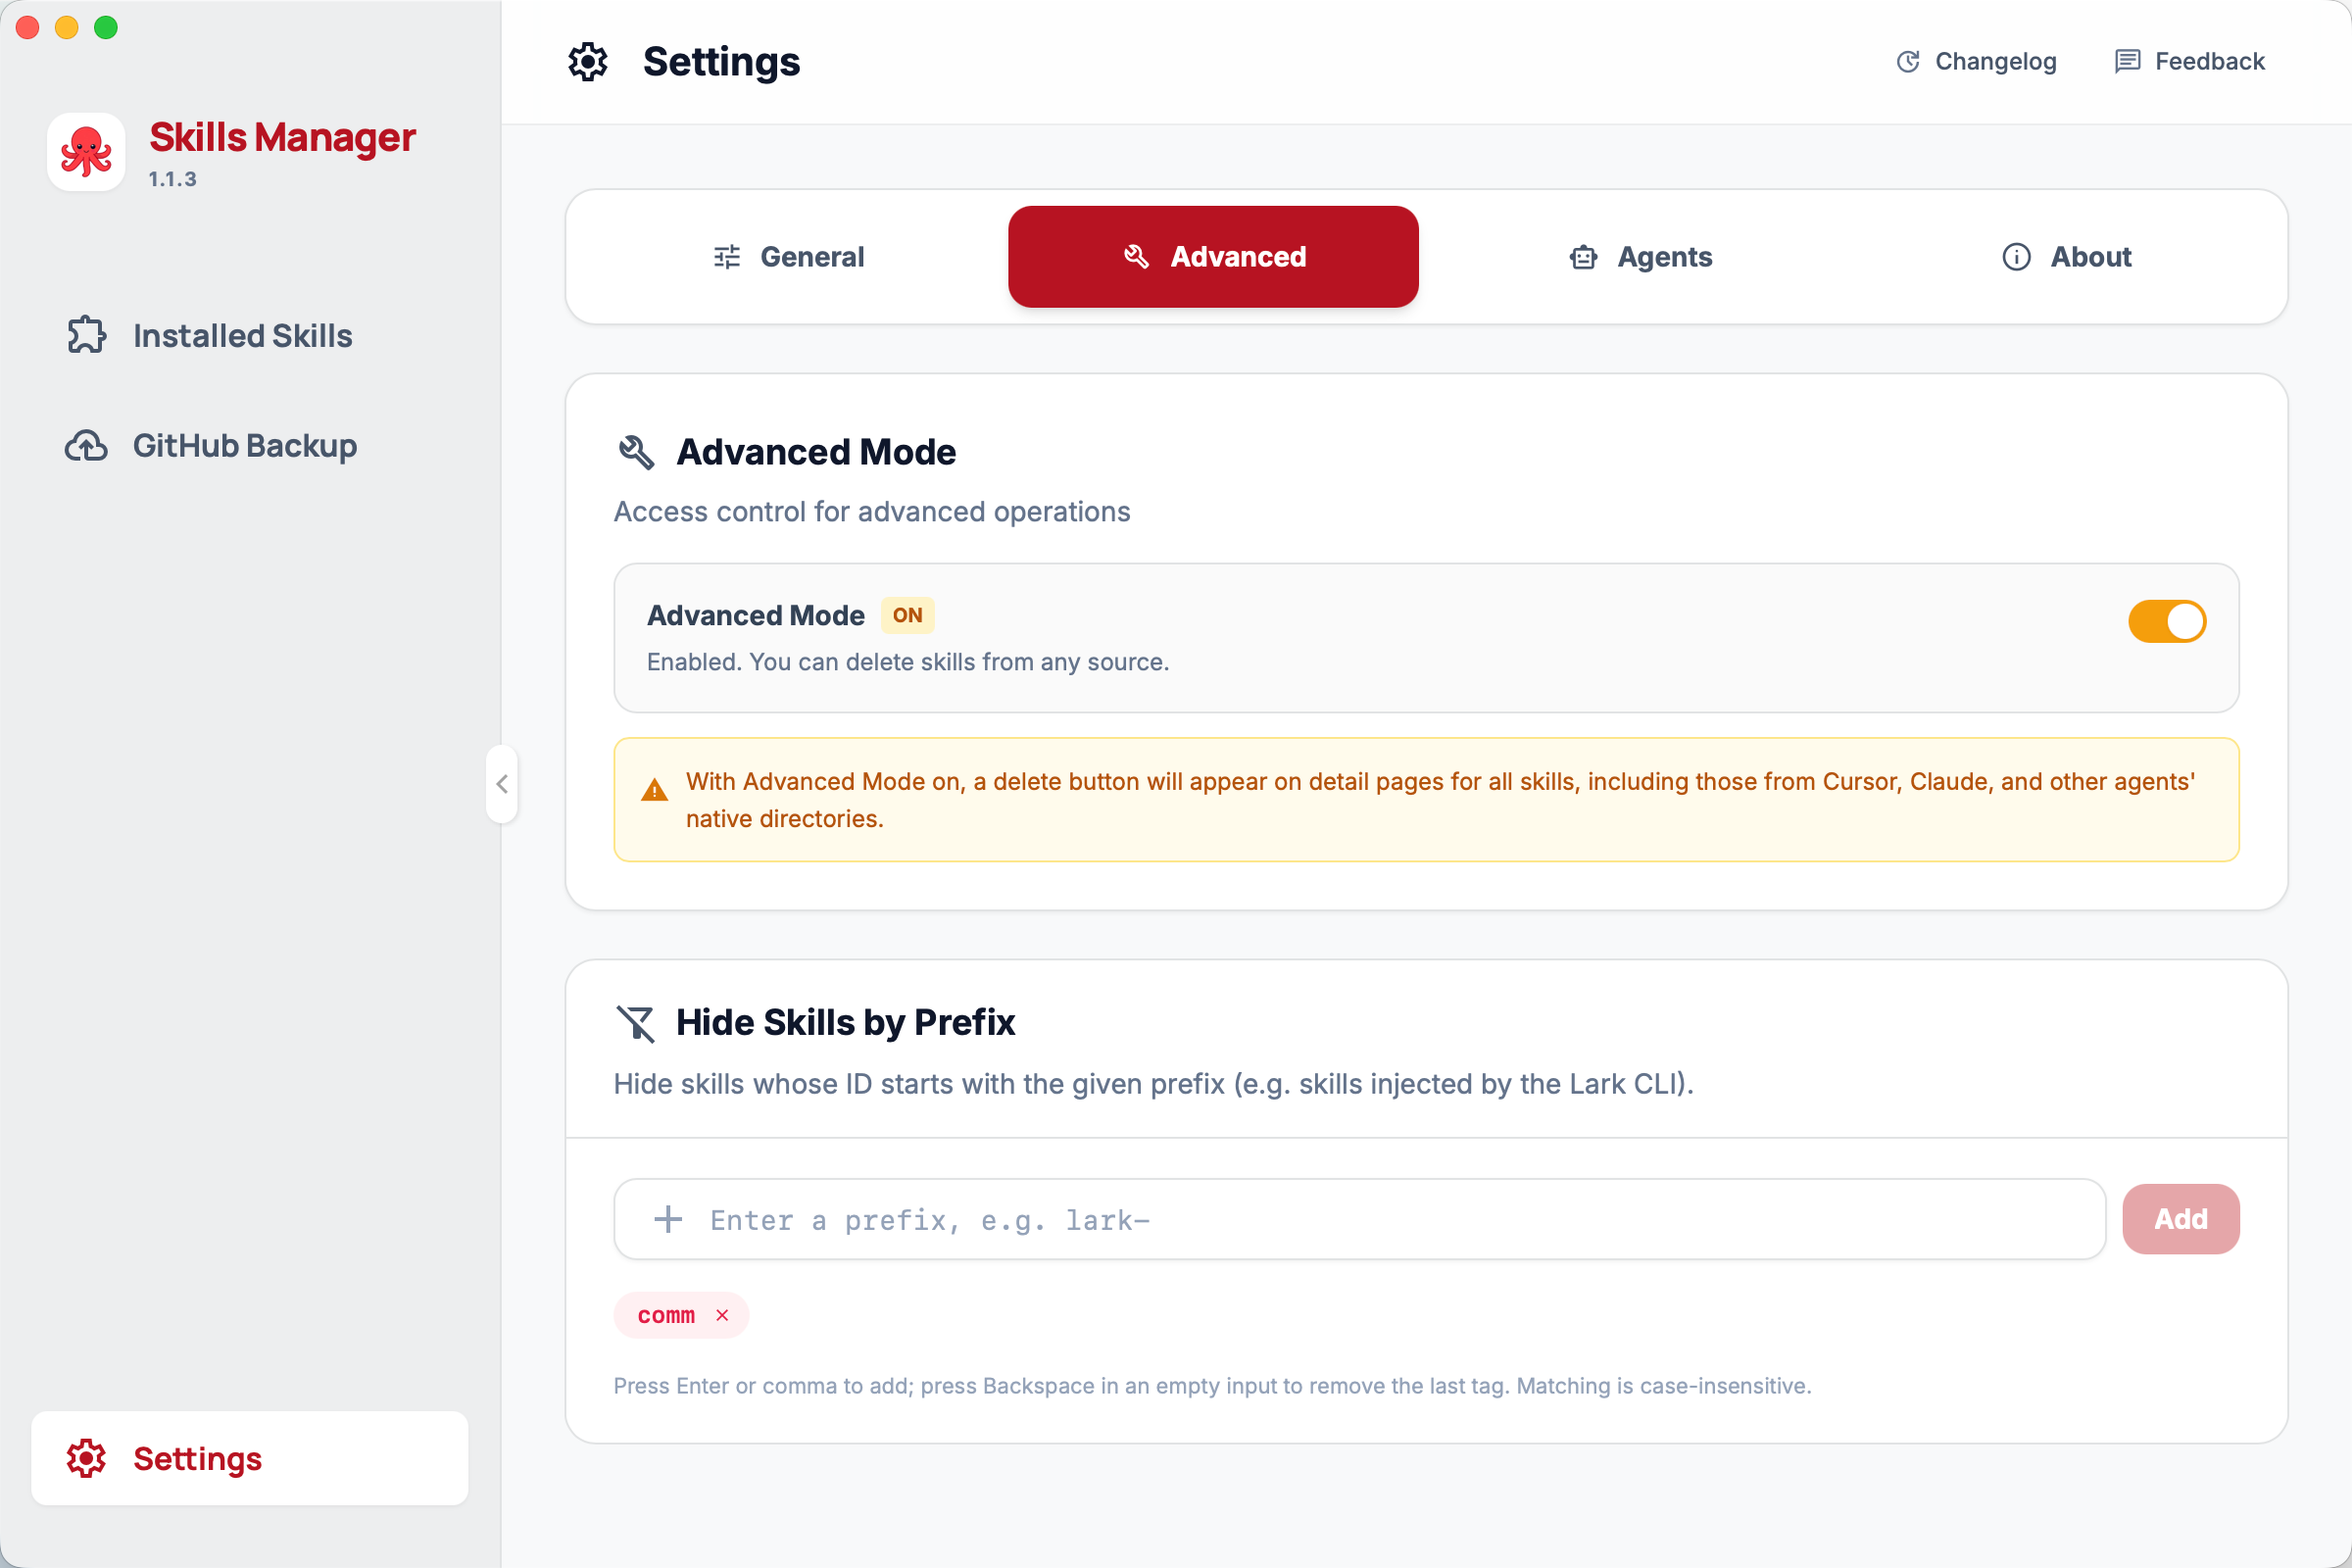Switch to the General tab
This screenshot has width=2352, height=1568.
coord(789,257)
